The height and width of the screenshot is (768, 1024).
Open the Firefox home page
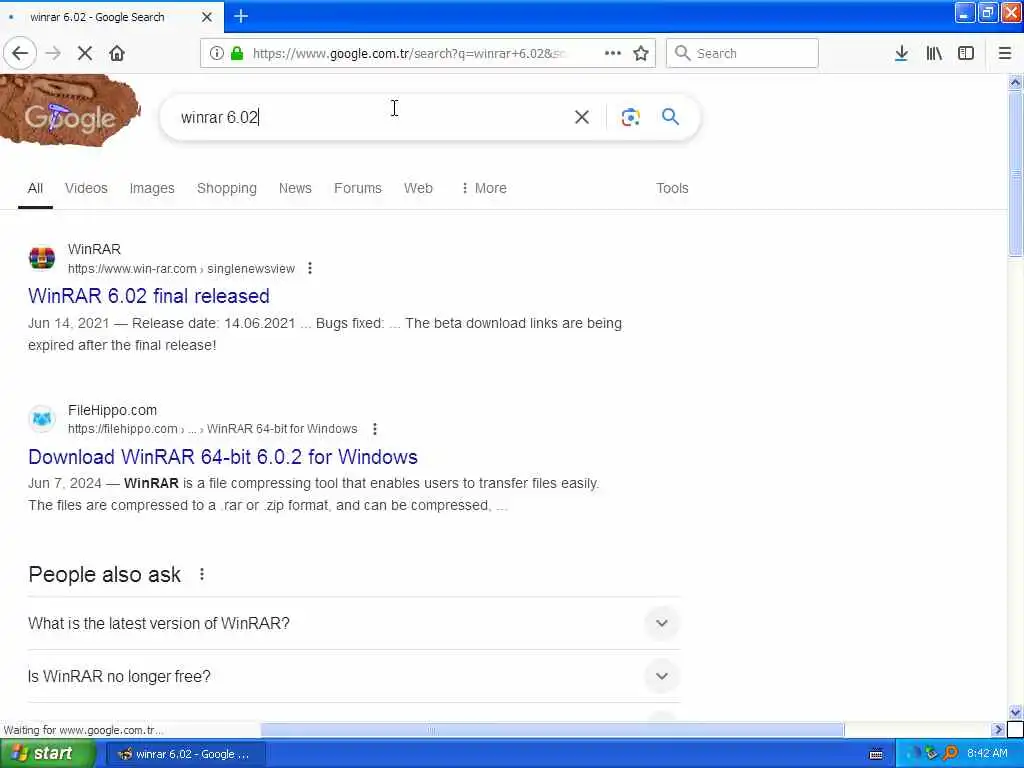pyautogui.click(x=117, y=54)
